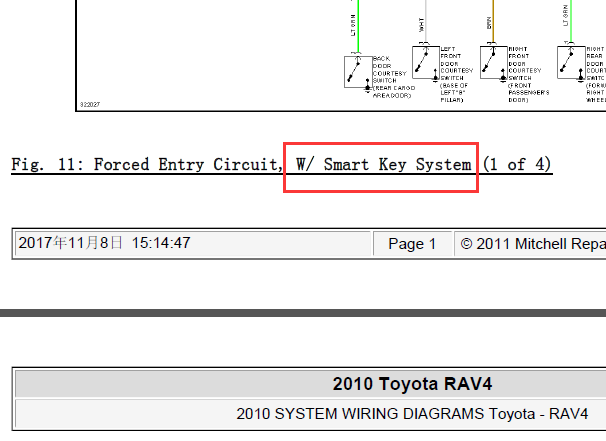
Task: Click the Right Front Door Courtesy Switch label
Action: (528, 74)
